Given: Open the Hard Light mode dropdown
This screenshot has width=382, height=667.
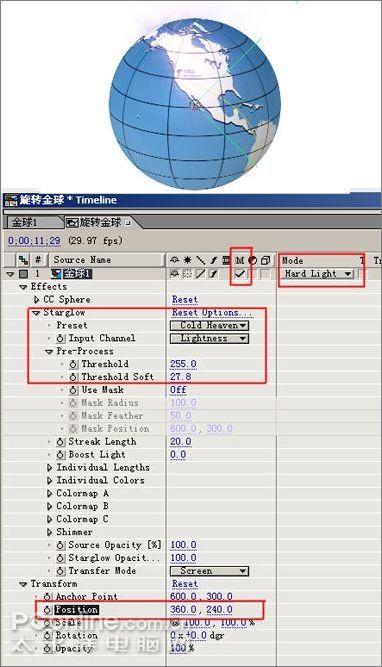Looking at the screenshot, I should [319, 274].
